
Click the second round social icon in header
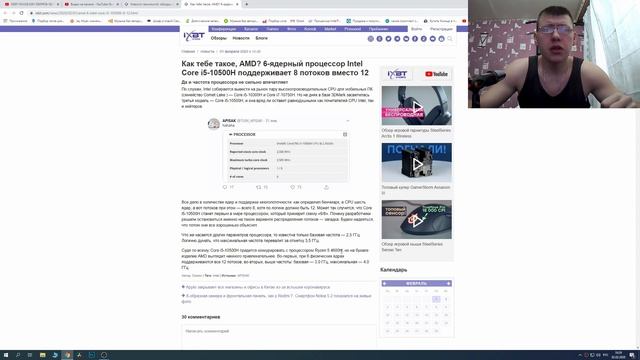[380, 39]
